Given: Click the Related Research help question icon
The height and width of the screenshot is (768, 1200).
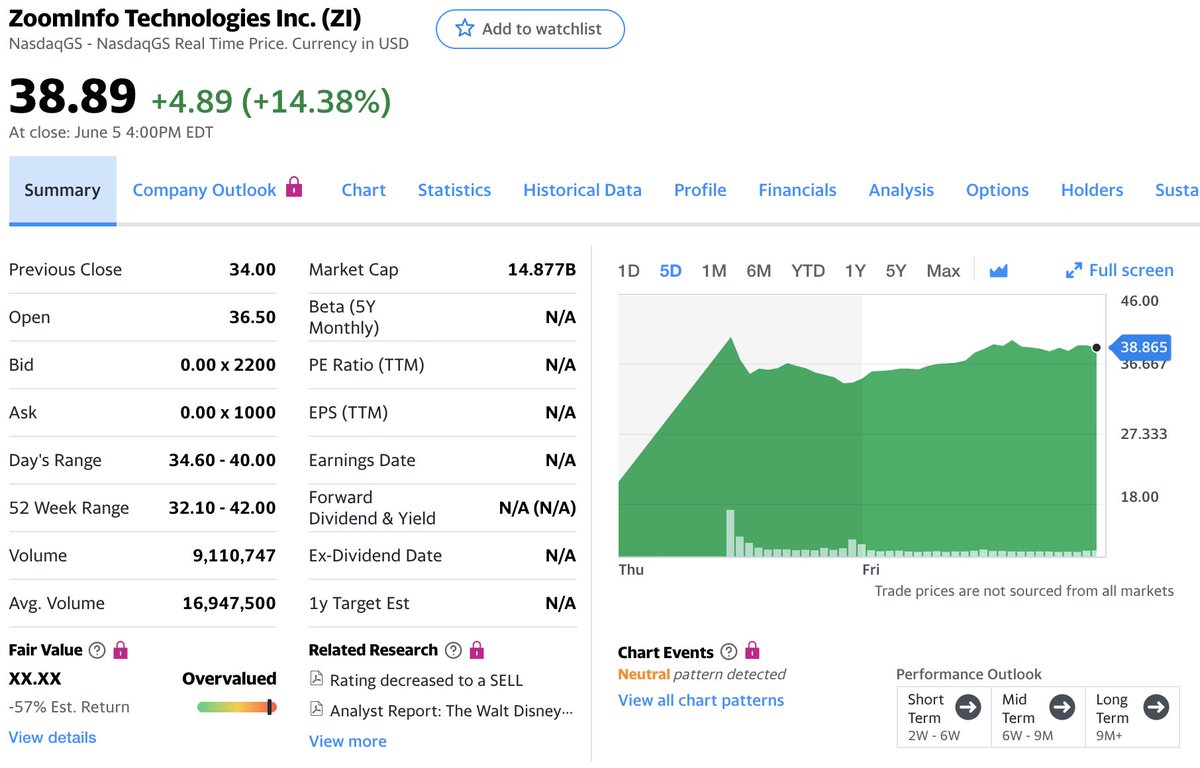Looking at the screenshot, I should pyautogui.click(x=453, y=650).
